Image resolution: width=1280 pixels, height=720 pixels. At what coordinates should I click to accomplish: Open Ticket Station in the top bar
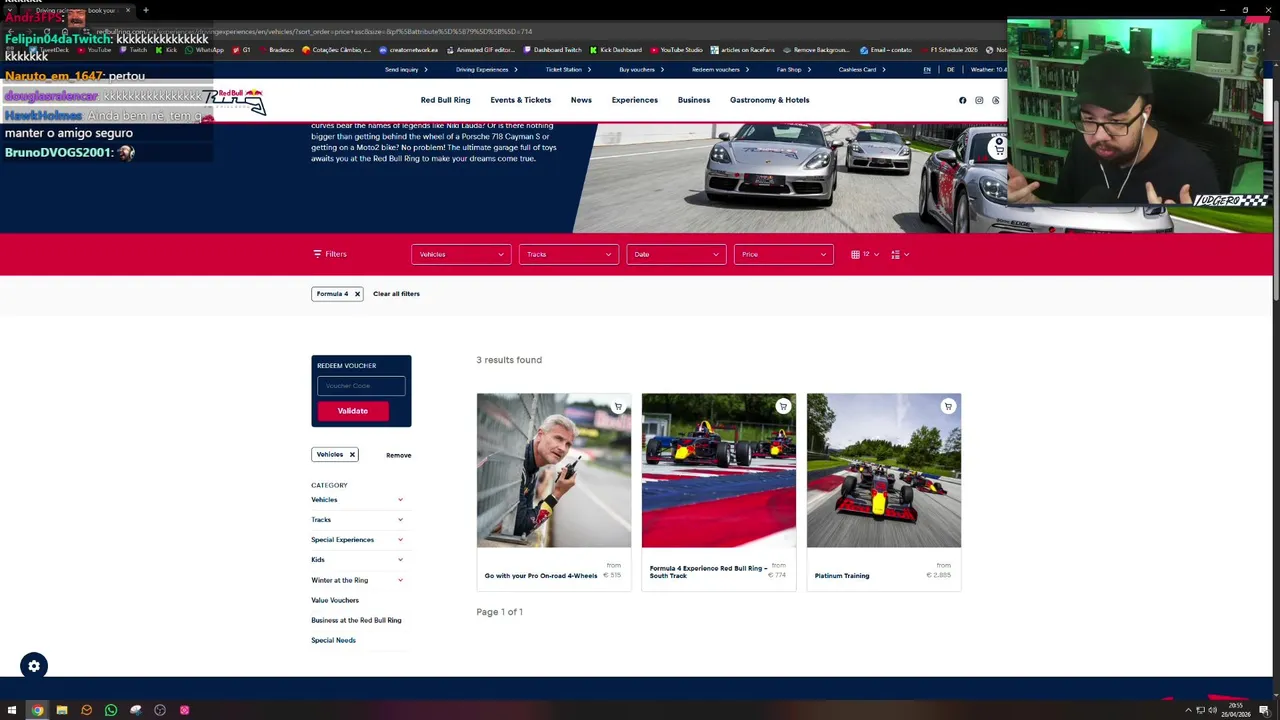(x=568, y=70)
